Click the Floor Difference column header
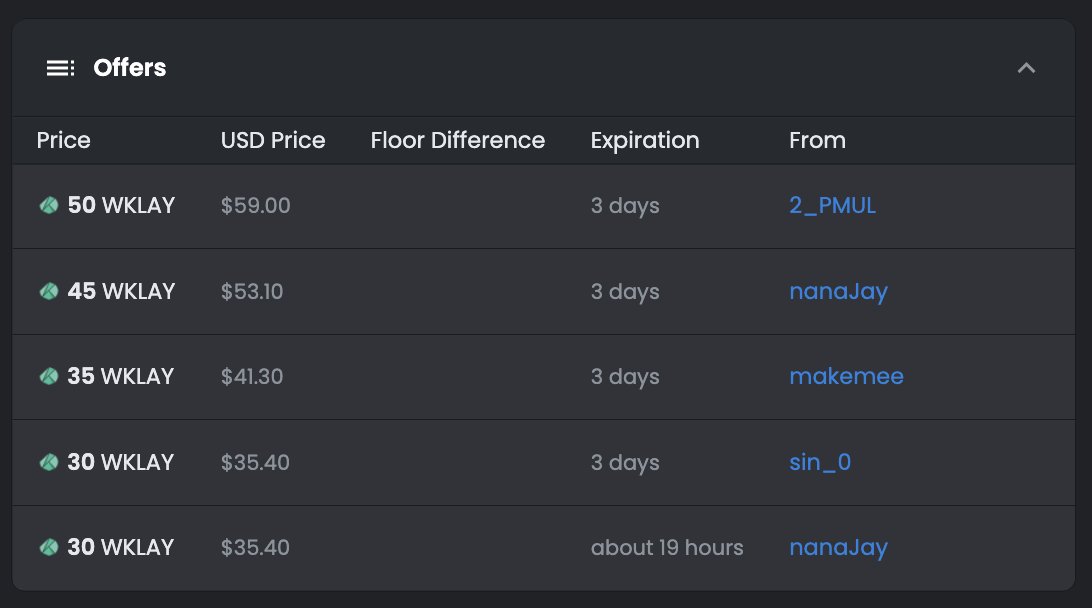 458,141
